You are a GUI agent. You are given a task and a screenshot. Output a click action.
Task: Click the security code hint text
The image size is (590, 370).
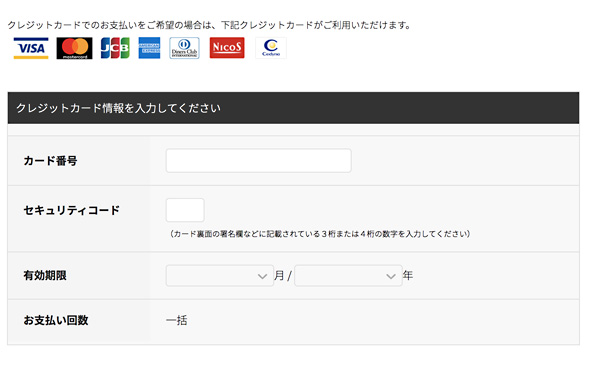pos(319,234)
